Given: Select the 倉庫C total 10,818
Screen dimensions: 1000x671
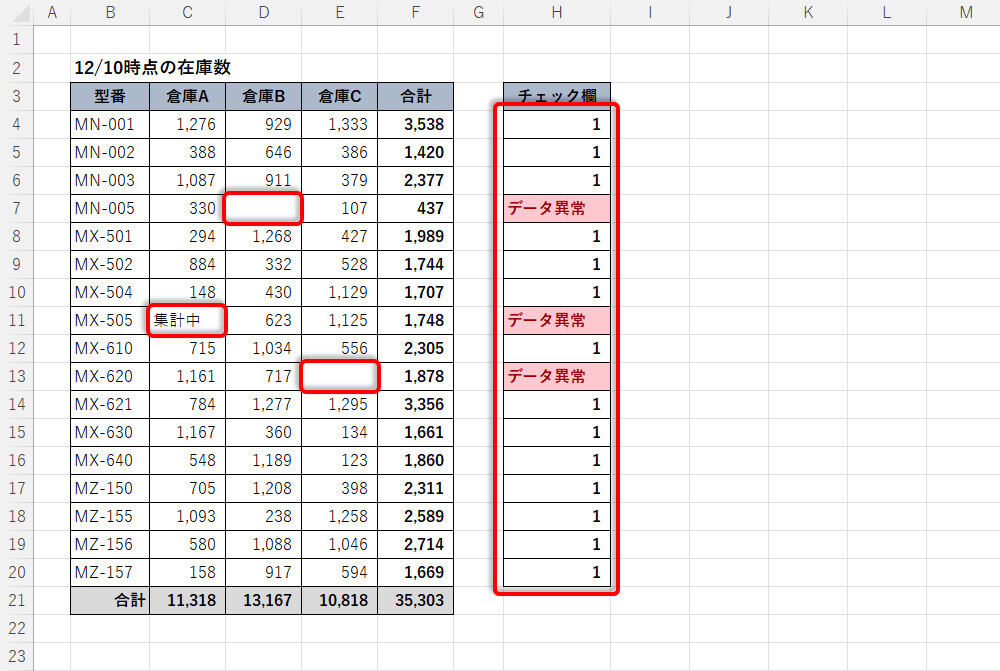Looking at the screenshot, I should coord(339,600).
